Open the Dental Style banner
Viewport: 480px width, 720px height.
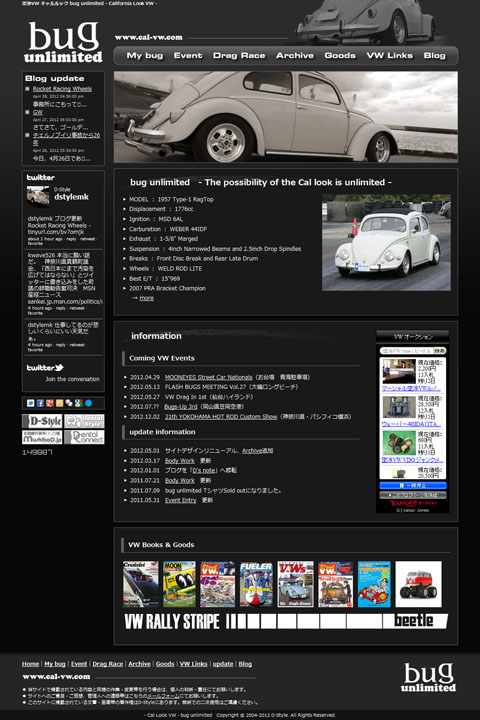click(84, 421)
